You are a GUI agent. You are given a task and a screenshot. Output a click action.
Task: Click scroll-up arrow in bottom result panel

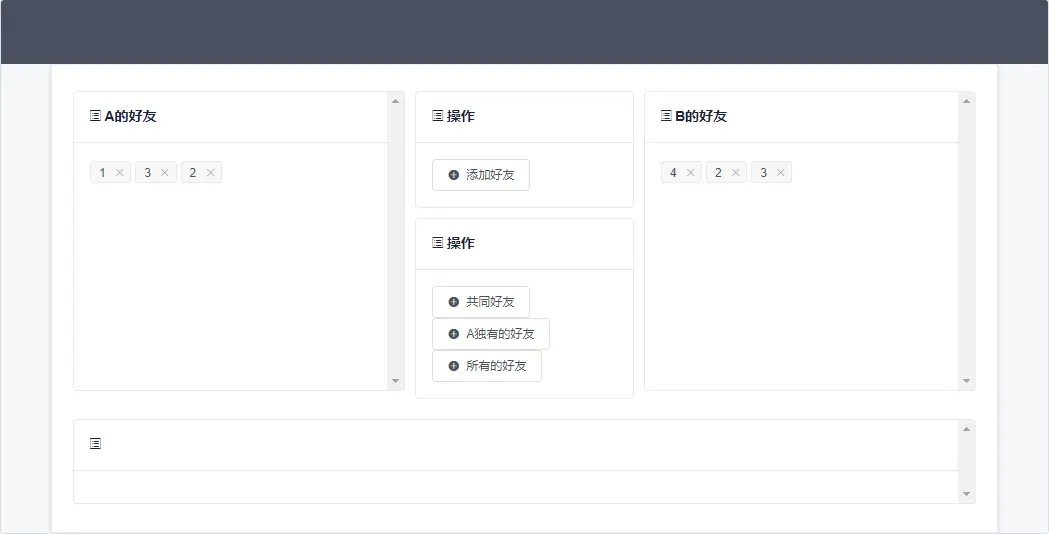(x=966, y=429)
